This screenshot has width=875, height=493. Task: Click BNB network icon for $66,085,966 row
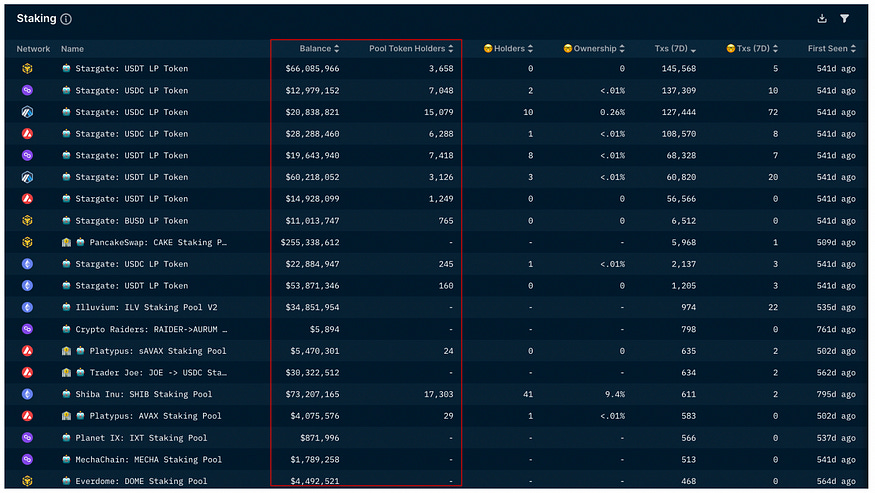pyautogui.click(x=27, y=69)
